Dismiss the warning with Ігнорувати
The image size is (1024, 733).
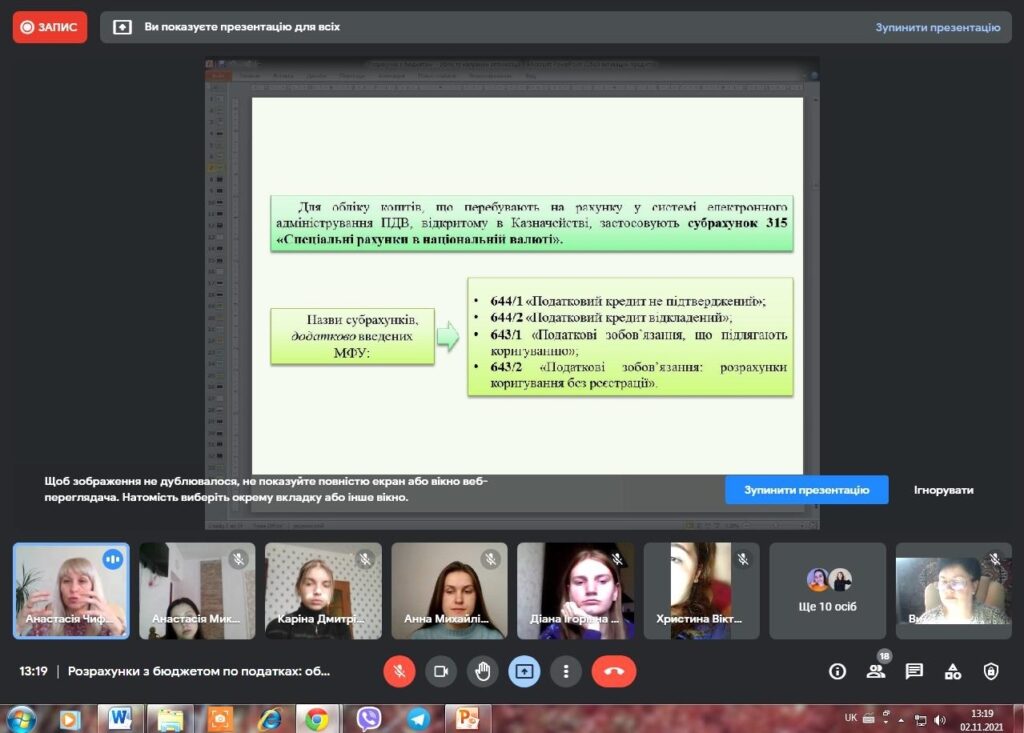coord(944,490)
